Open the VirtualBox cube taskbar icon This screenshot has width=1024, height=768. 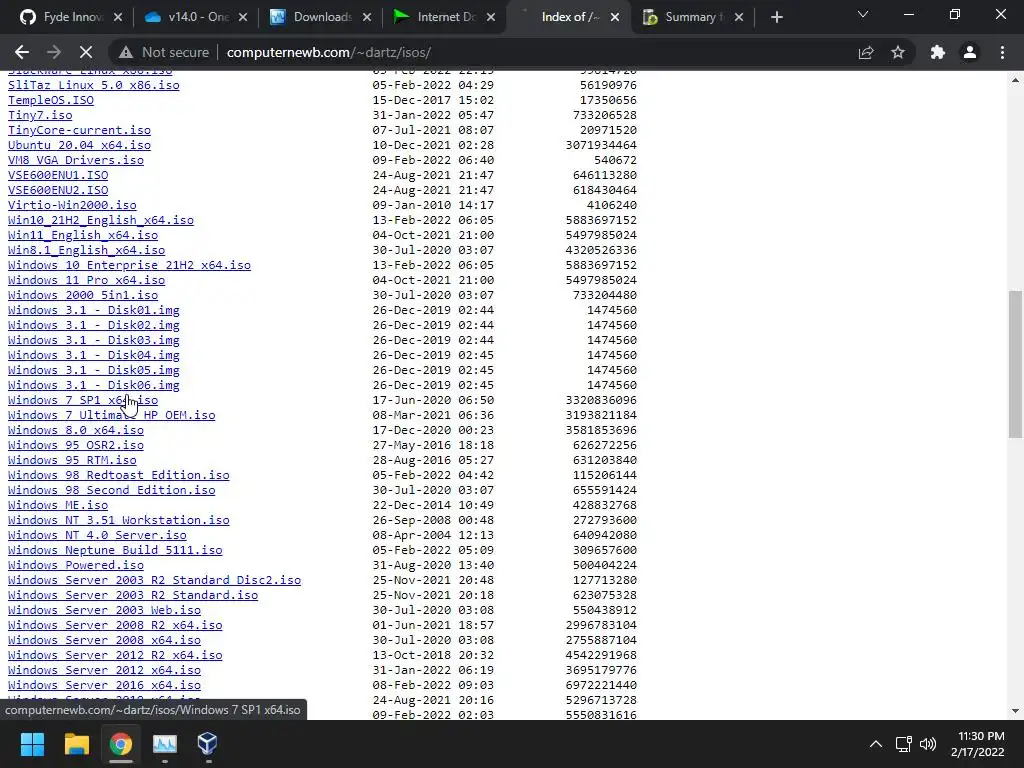point(208,744)
